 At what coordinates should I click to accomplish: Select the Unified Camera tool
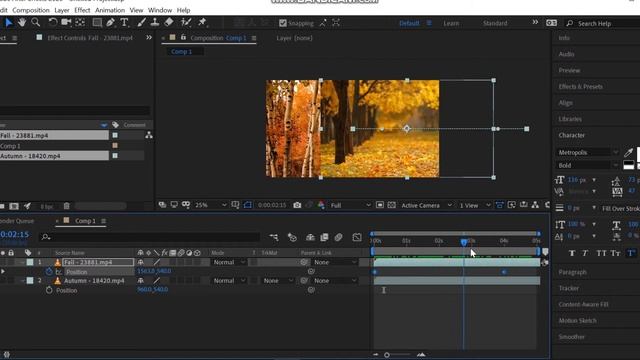[x=66, y=22]
